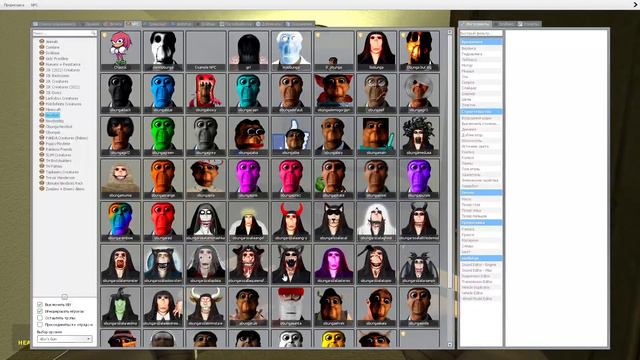Select the Zombies + Enemy Aliens category

click(65, 189)
